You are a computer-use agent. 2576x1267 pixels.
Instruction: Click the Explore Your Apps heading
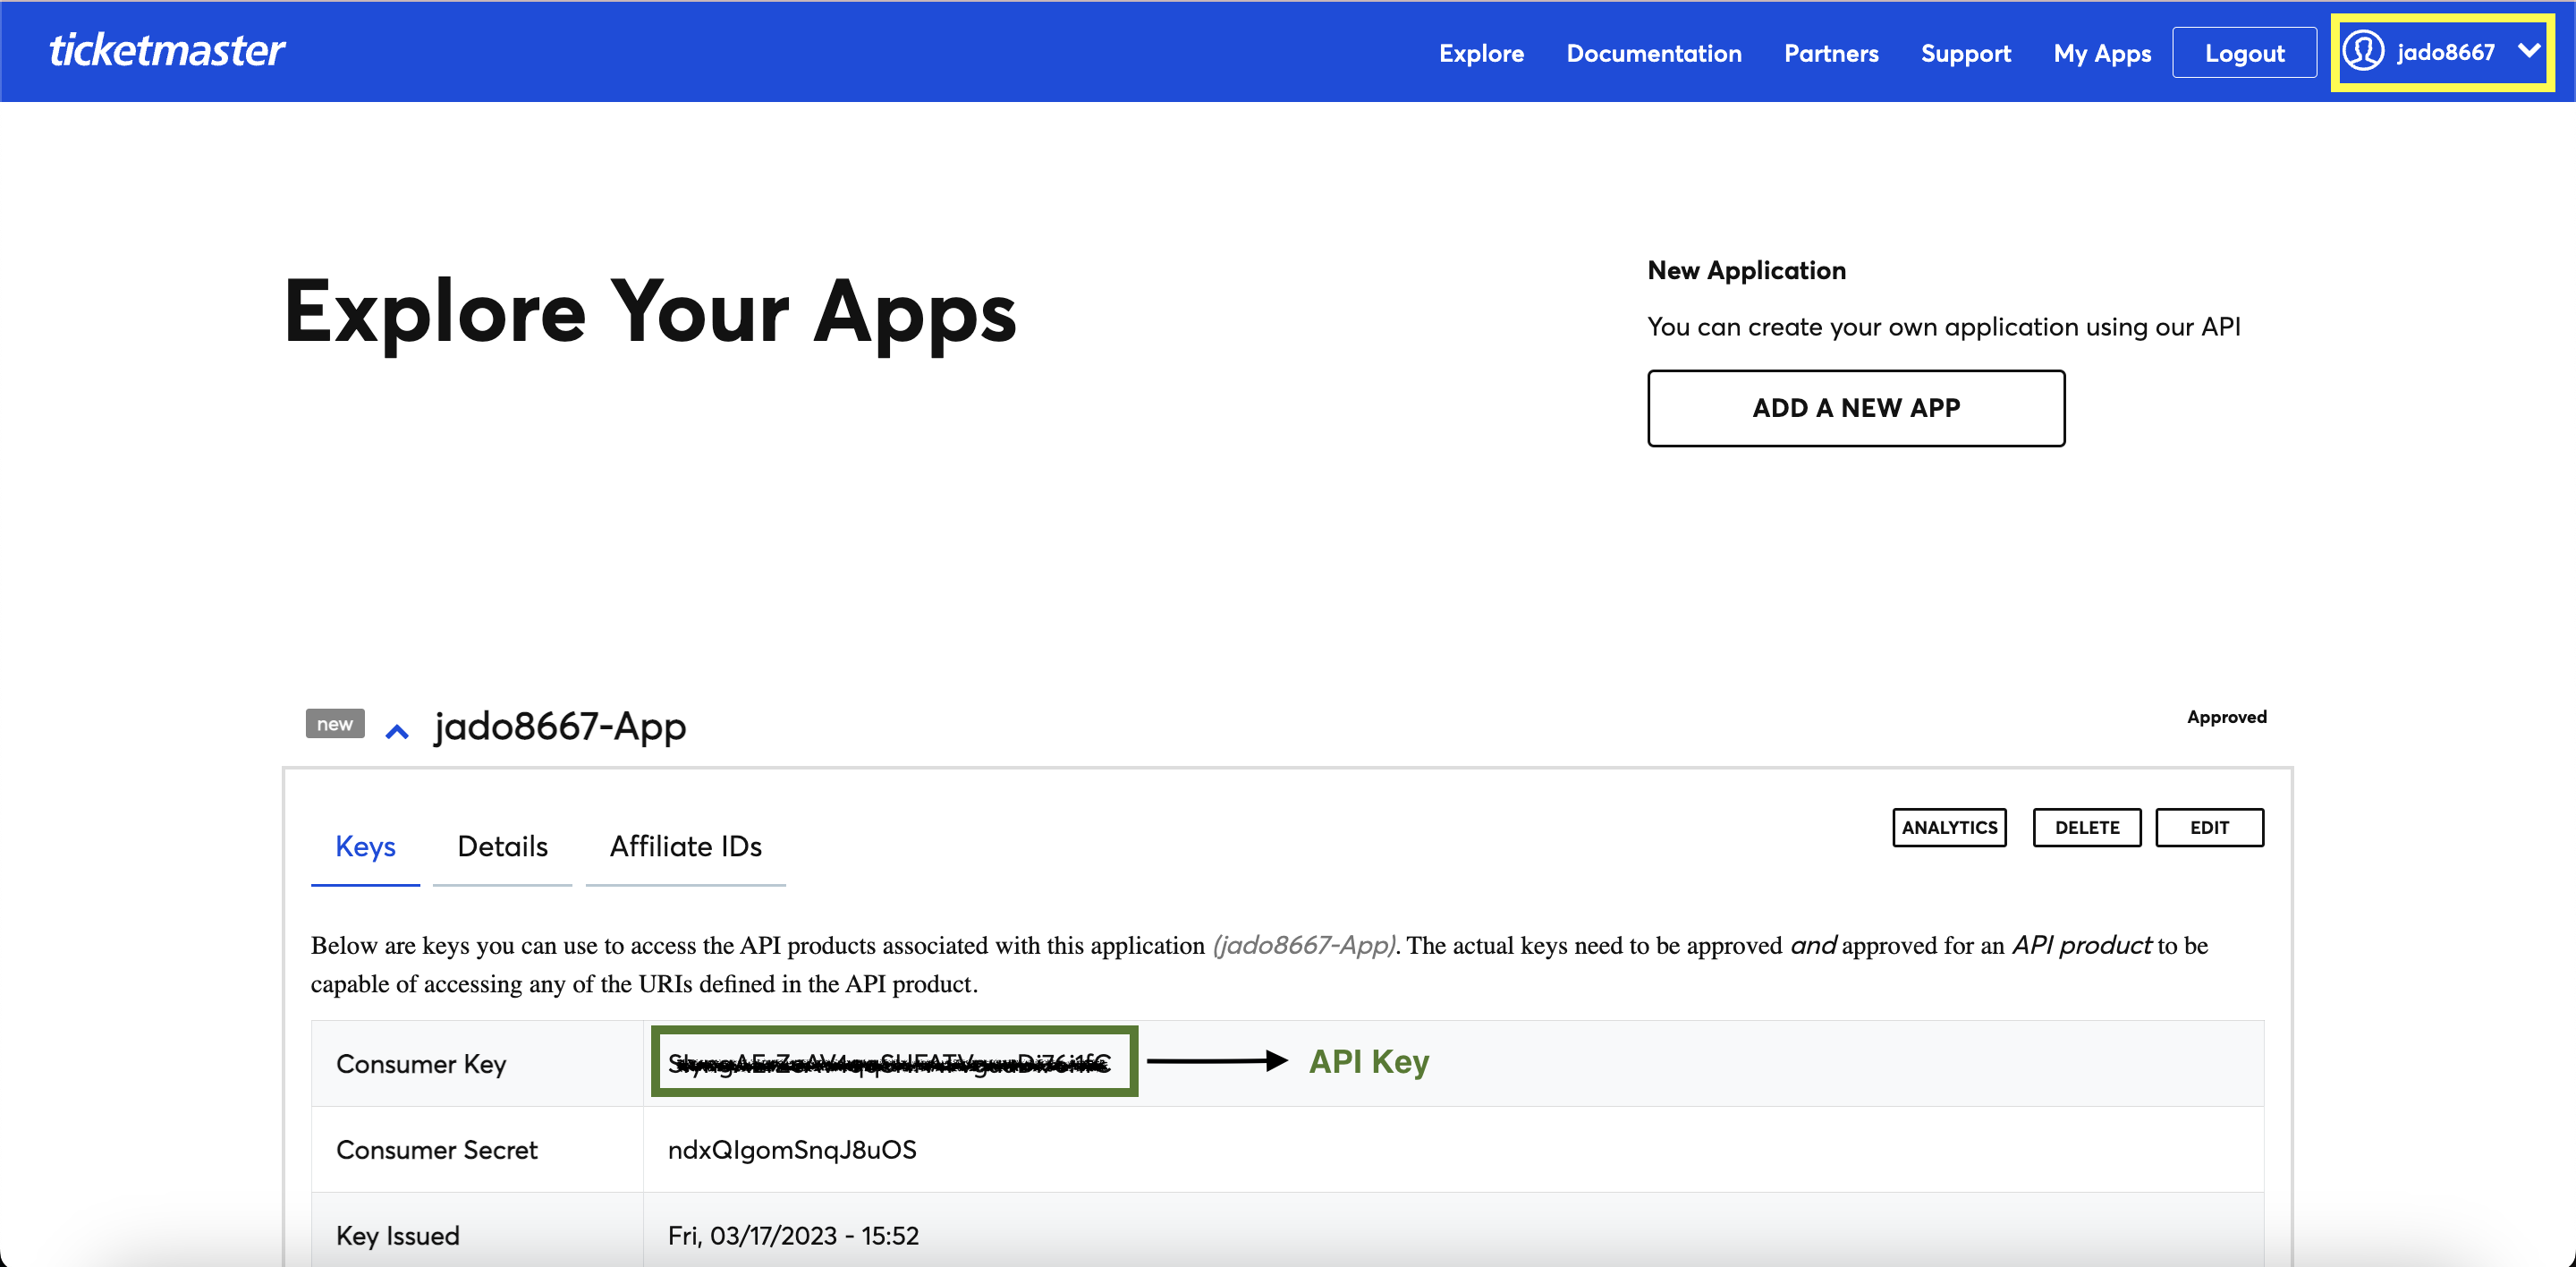(650, 311)
